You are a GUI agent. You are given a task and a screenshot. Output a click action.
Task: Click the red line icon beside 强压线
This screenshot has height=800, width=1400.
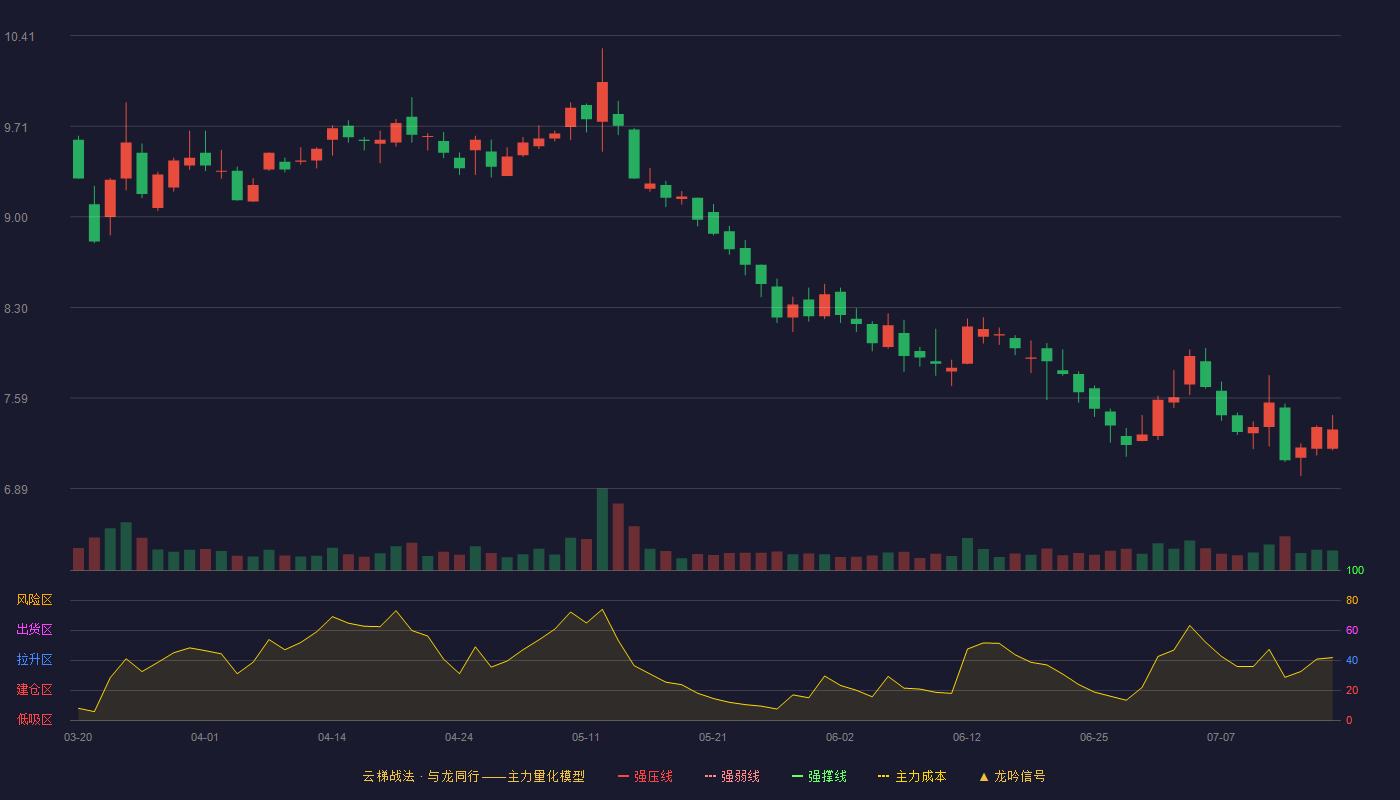point(623,776)
